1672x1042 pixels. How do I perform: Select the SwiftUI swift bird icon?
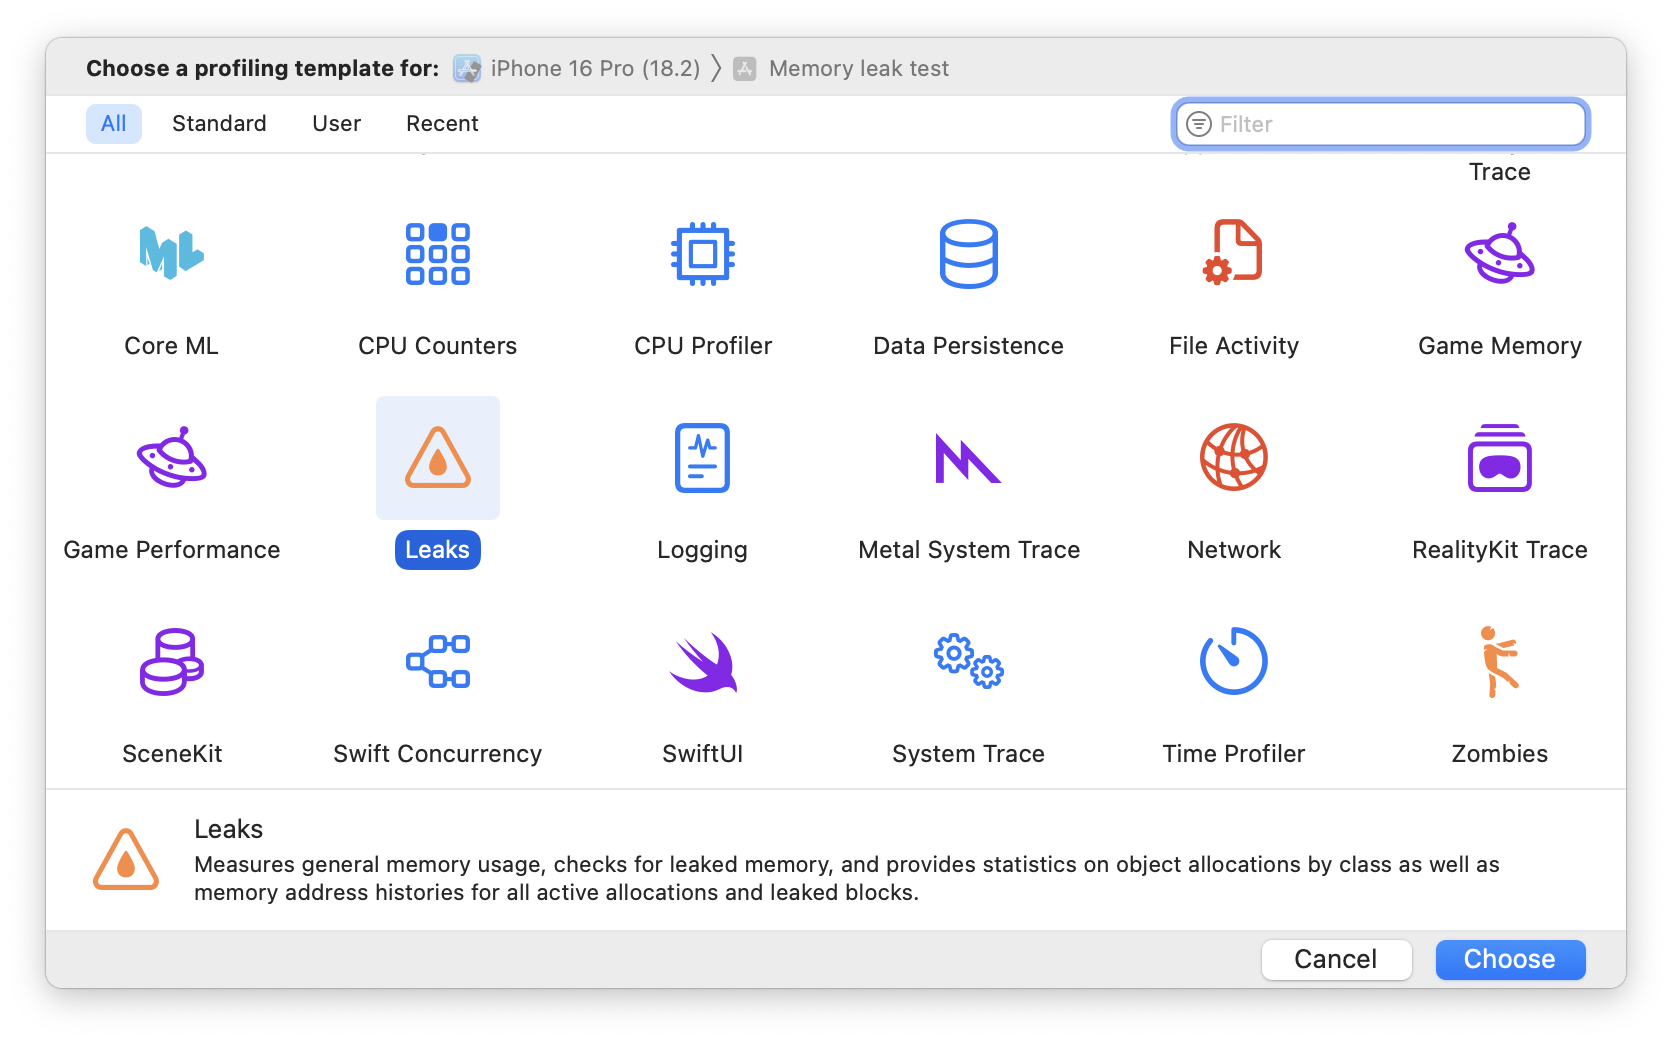pos(703,662)
